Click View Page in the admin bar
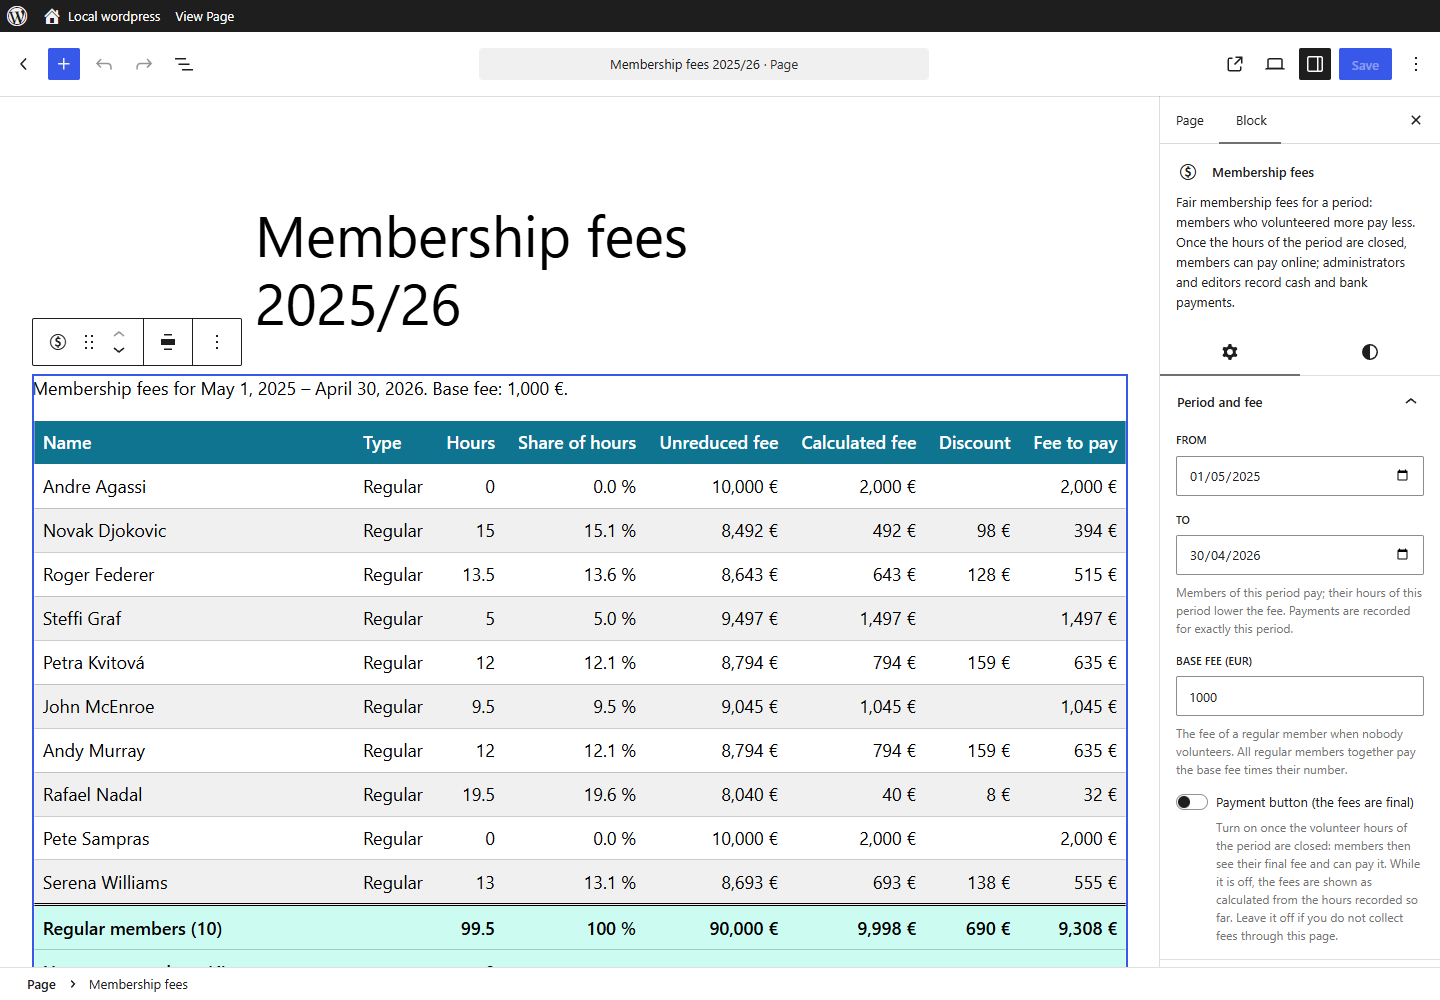Screen dimensions: 1440x1000 coord(205,16)
